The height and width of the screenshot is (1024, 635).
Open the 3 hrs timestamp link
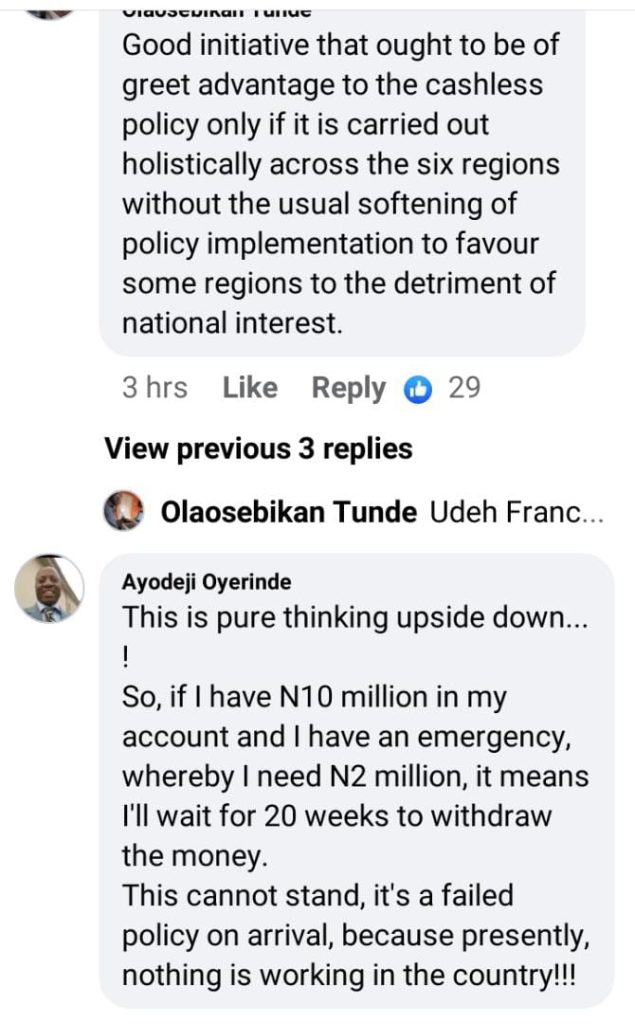154,388
